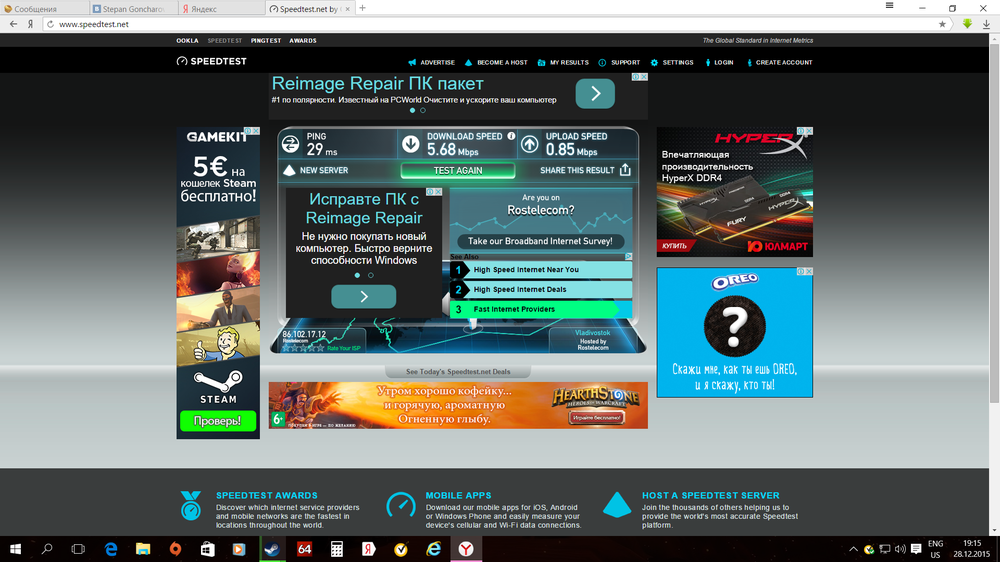The image size is (1000, 562).
Task: Open the AWARDS menu link
Action: (303, 40)
